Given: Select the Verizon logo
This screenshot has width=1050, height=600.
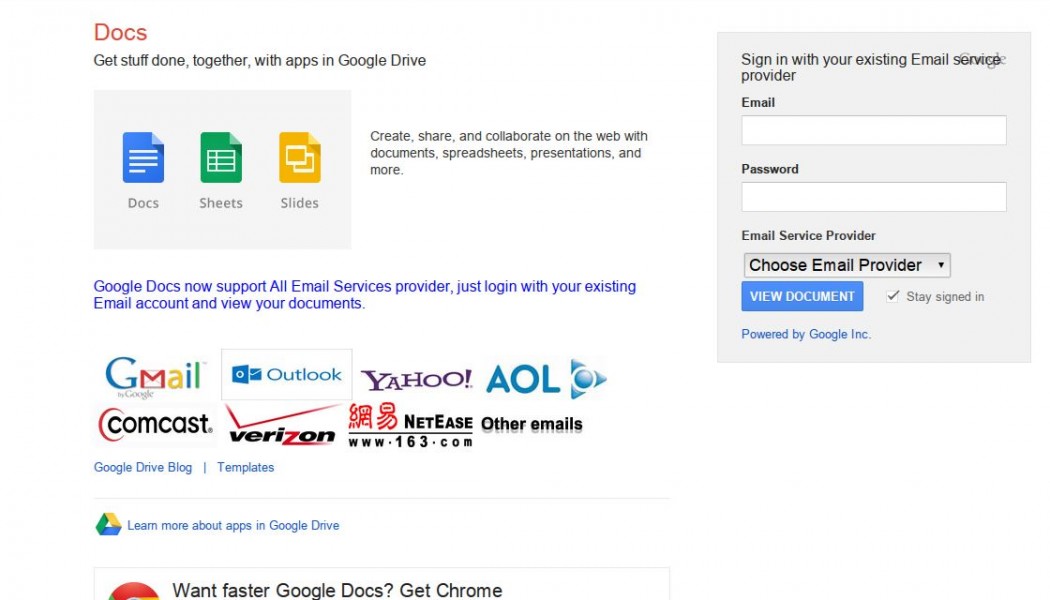Looking at the screenshot, I should click(x=282, y=425).
